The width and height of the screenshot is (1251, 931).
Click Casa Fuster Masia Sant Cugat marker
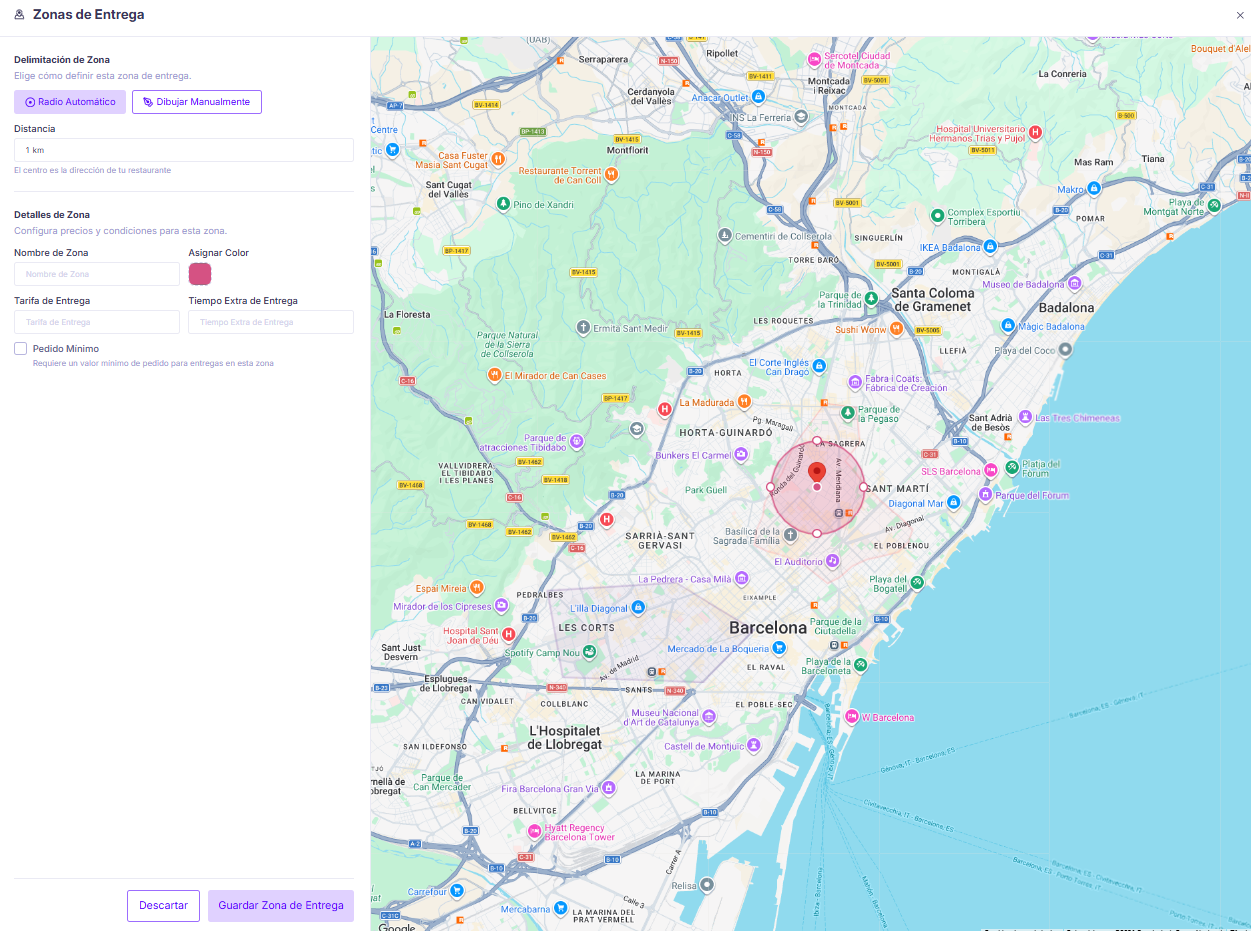(x=497, y=159)
